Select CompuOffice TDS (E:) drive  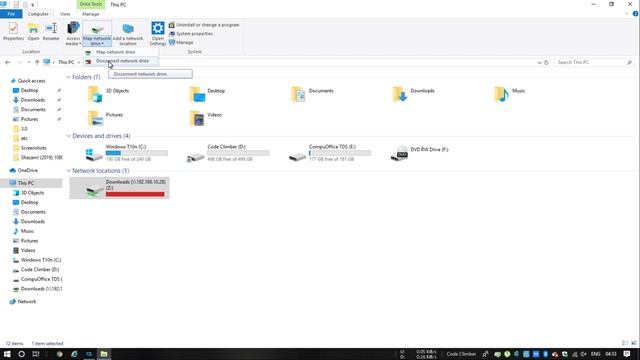[x=330, y=153]
